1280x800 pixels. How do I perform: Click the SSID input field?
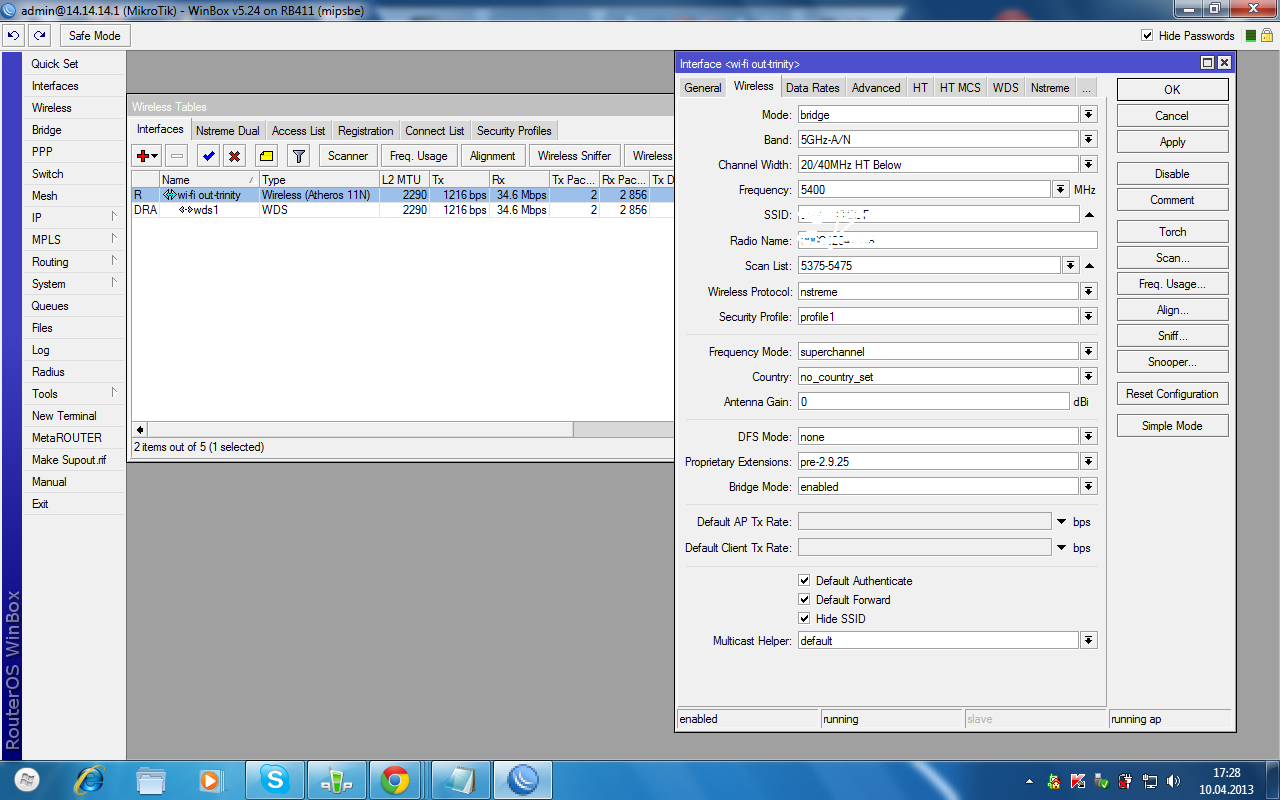[x=937, y=215]
